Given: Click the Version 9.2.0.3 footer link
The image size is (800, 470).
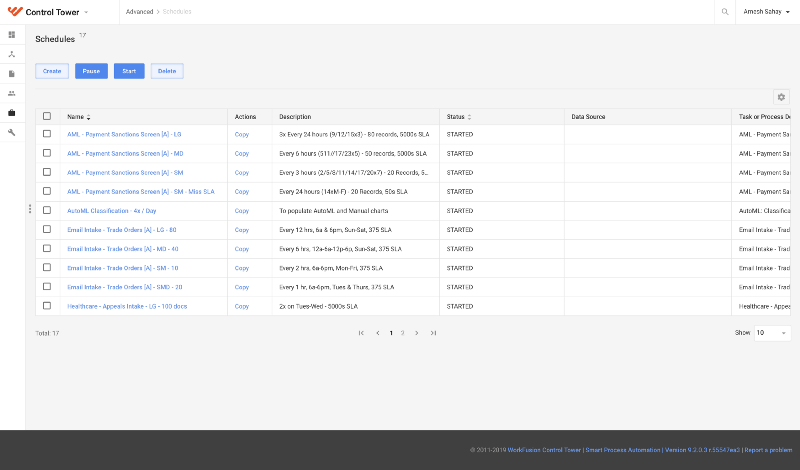Looking at the screenshot, I should pyautogui.click(x=702, y=450).
